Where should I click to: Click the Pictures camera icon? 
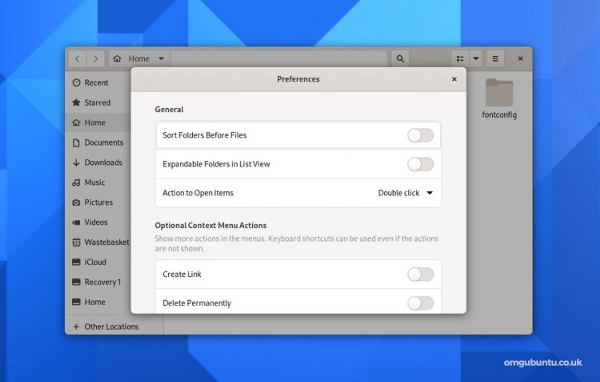click(x=76, y=202)
